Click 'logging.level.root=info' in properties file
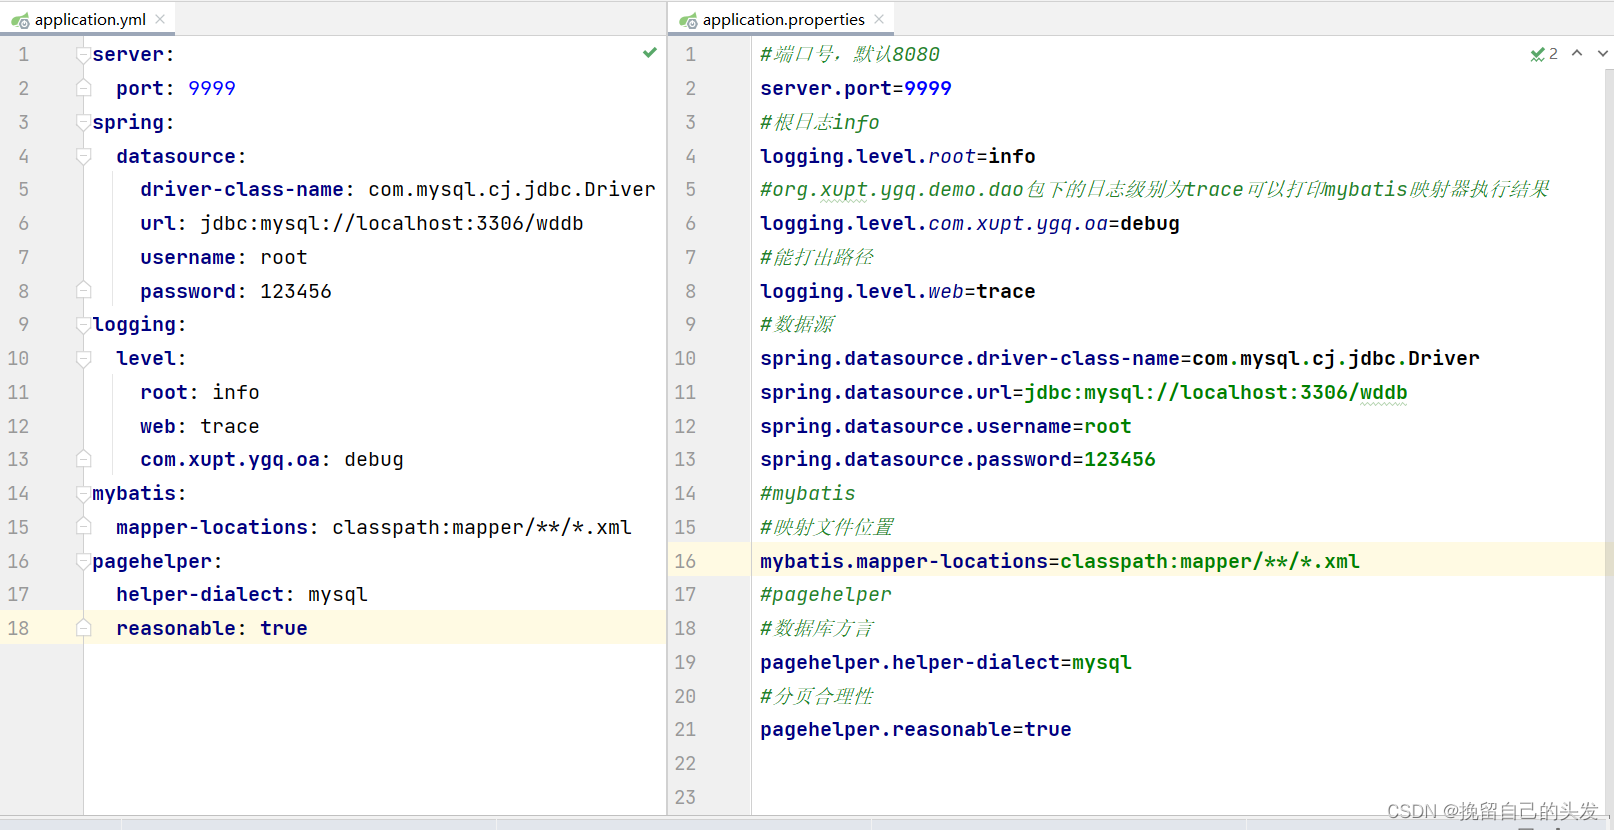 click(898, 156)
